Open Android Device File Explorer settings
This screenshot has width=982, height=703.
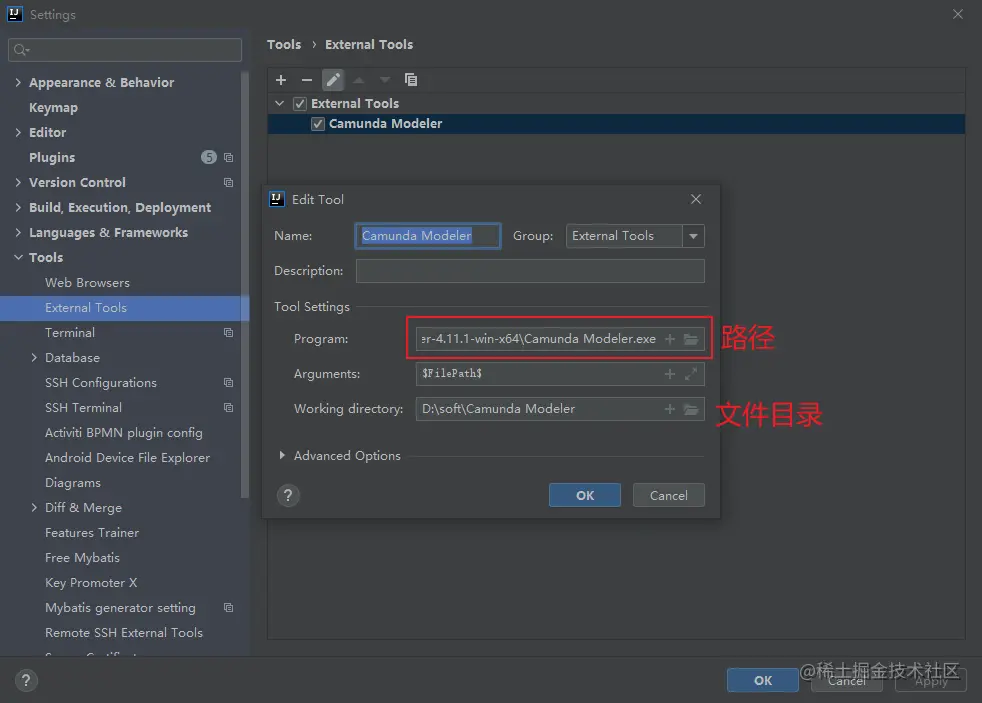[x=127, y=458]
